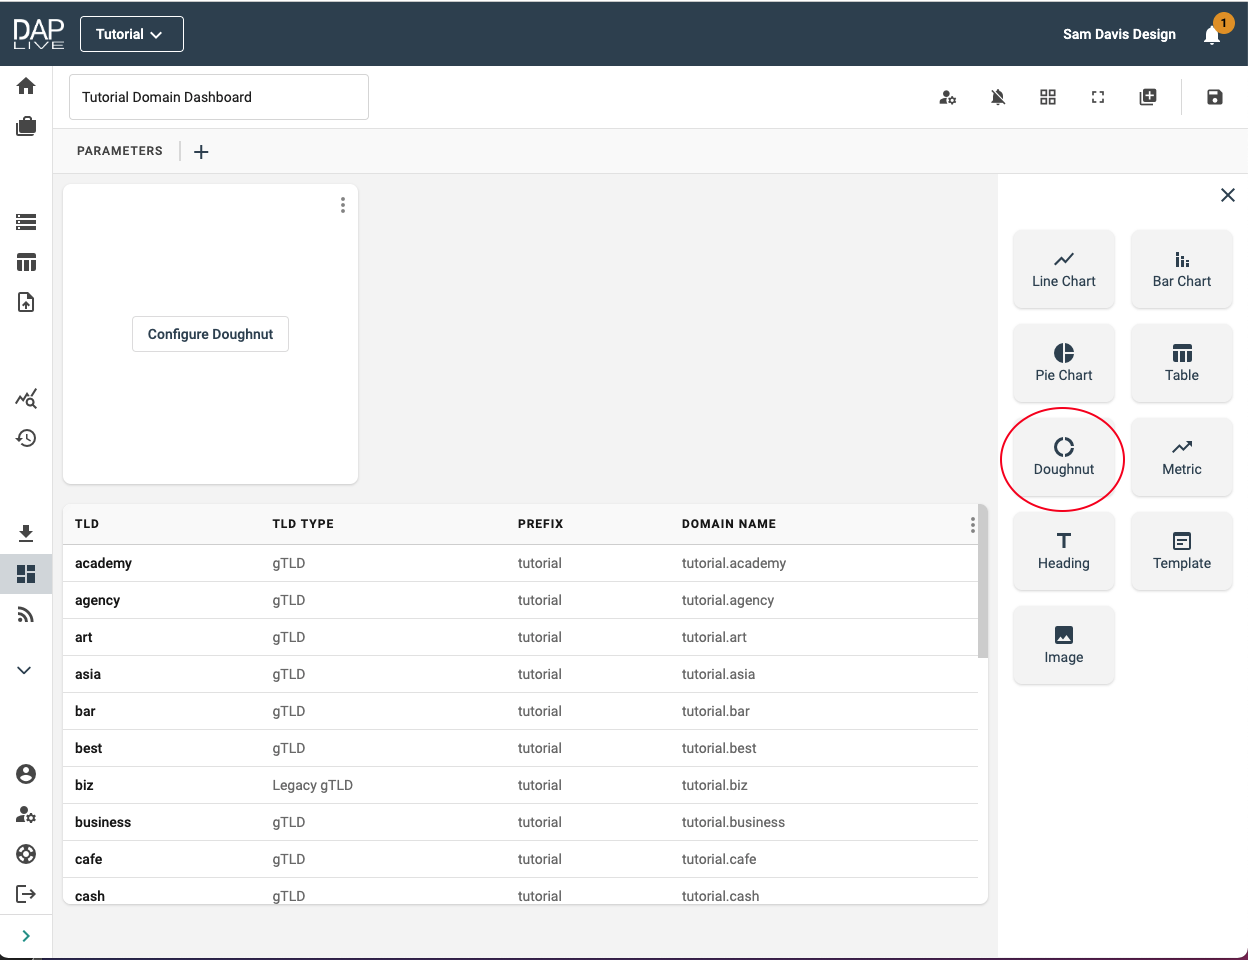Click the Configure Doughnut button
Viewport: 1248px width, 960px height.
210,334
